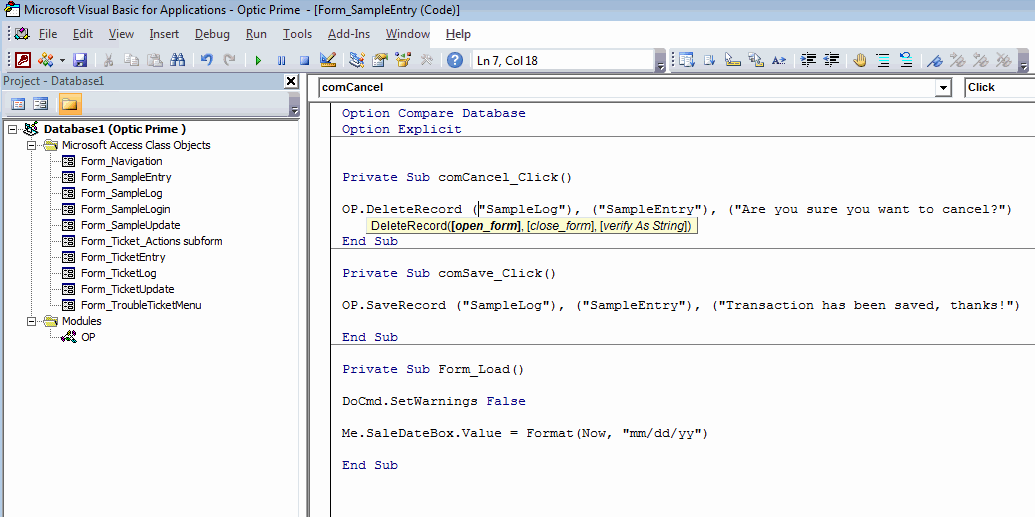Viewport: 1035px width, 517px height.
Task: Click the Cut scissors icon
Action: tap(109, 60)
